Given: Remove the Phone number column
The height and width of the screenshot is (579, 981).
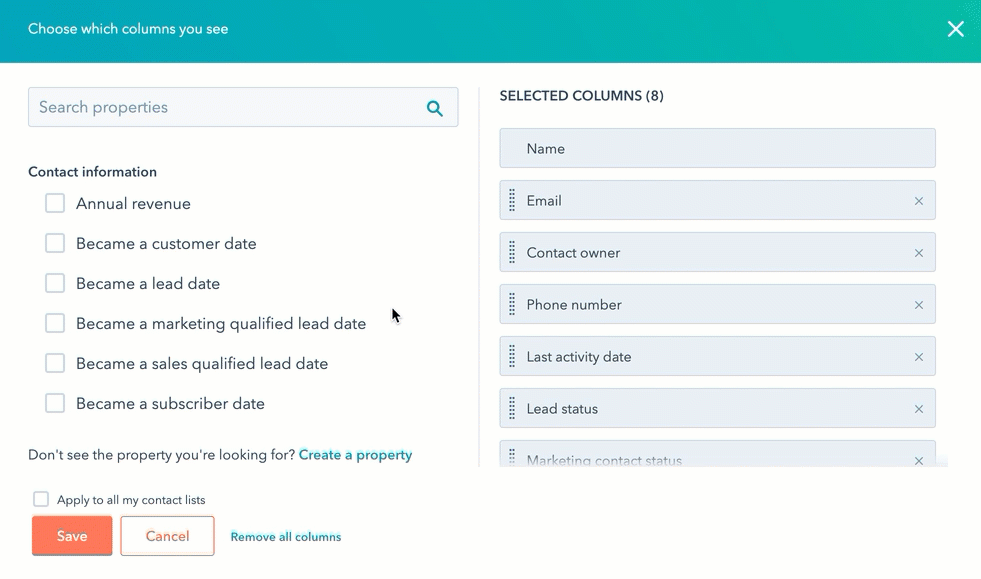Looking at the screenshot, I should point(918,304).
